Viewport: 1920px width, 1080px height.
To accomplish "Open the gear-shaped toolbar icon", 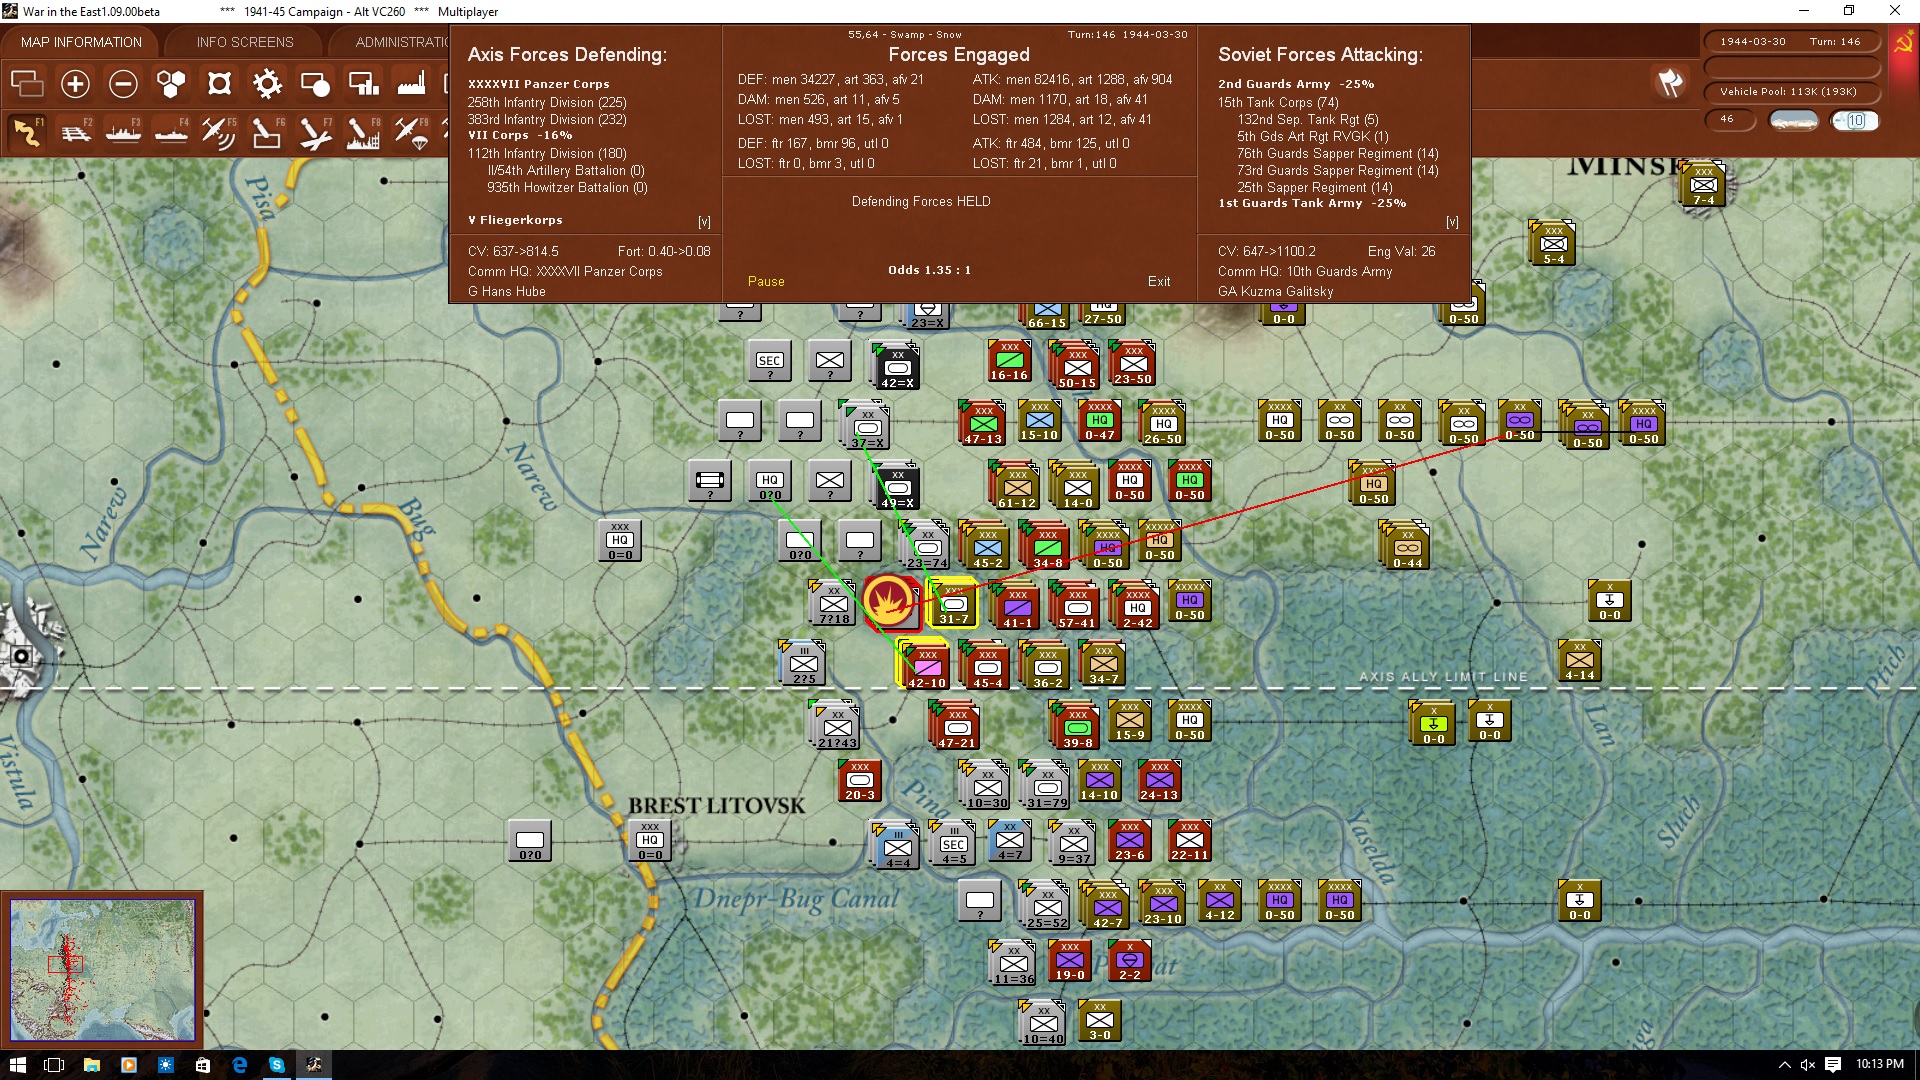I will click(x=267, y=84).
